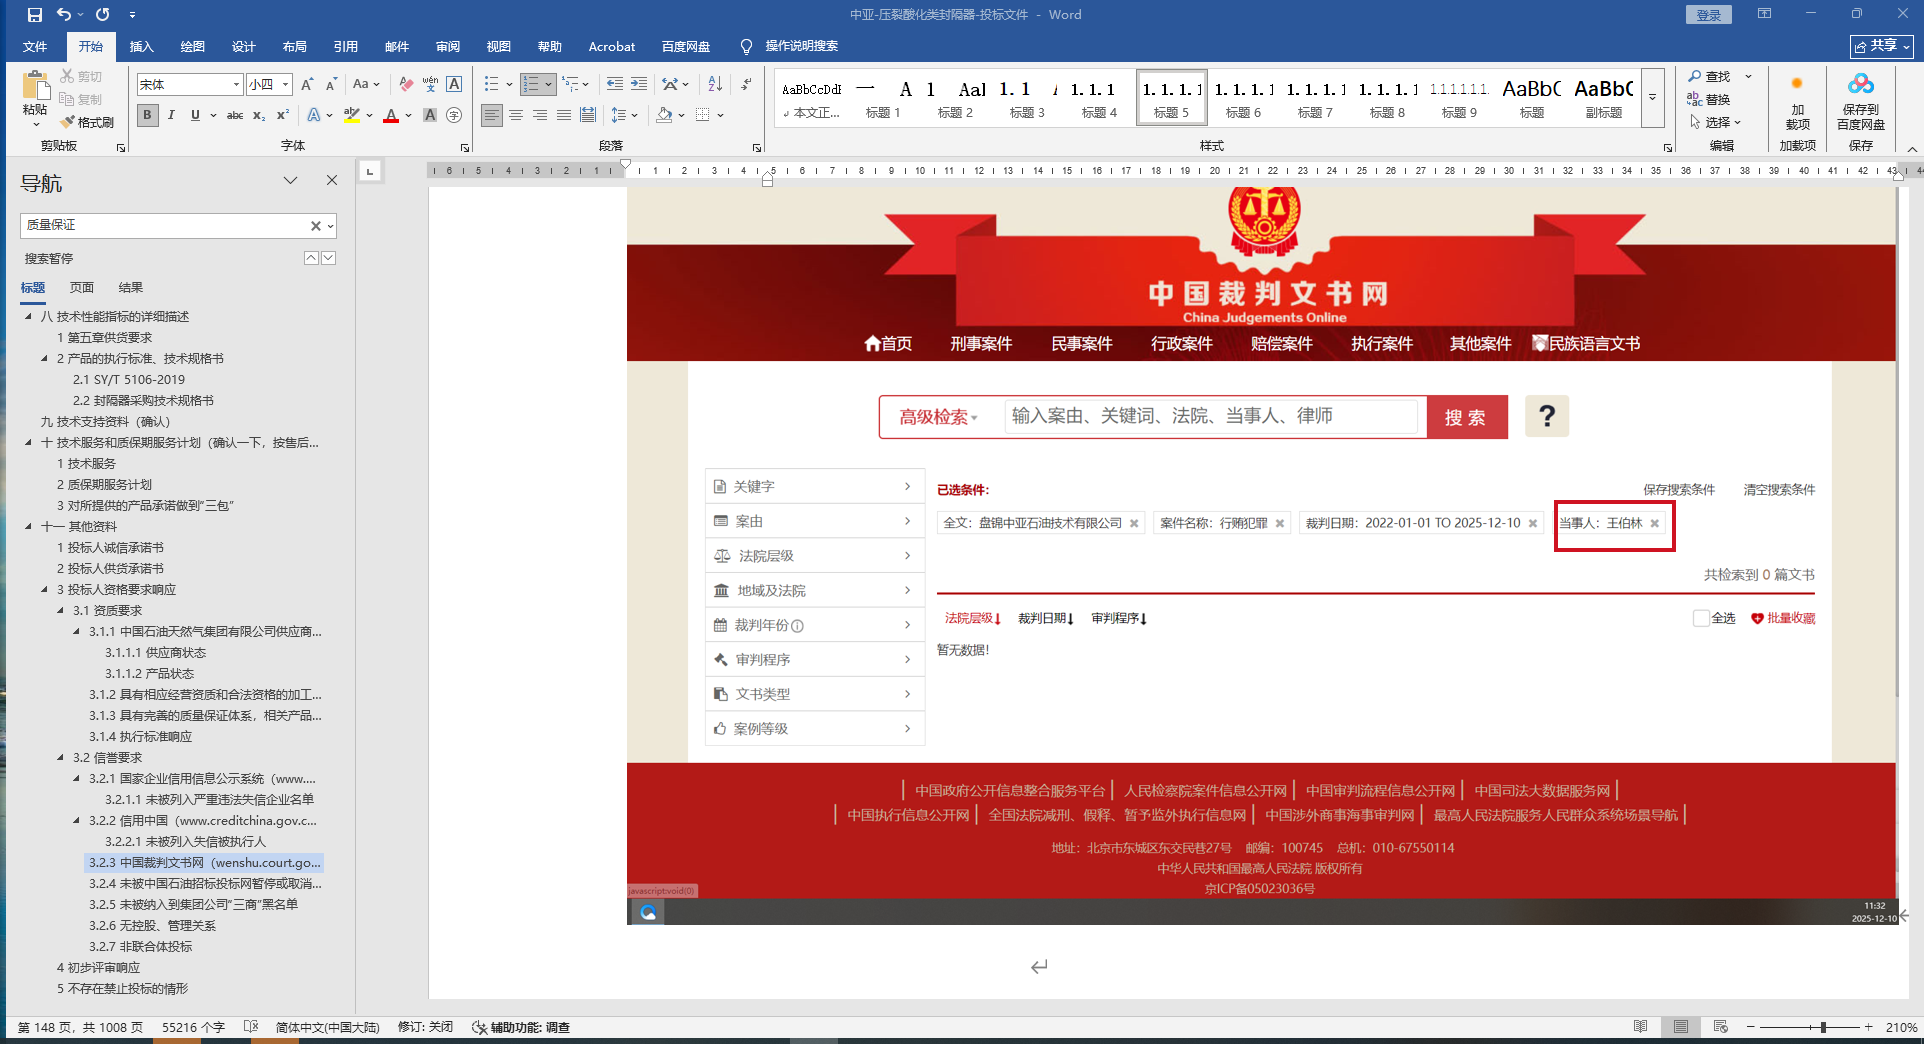Open the text effects and typography menu
This screenshot has width=1924, height=1044.
tap(318, 115)
